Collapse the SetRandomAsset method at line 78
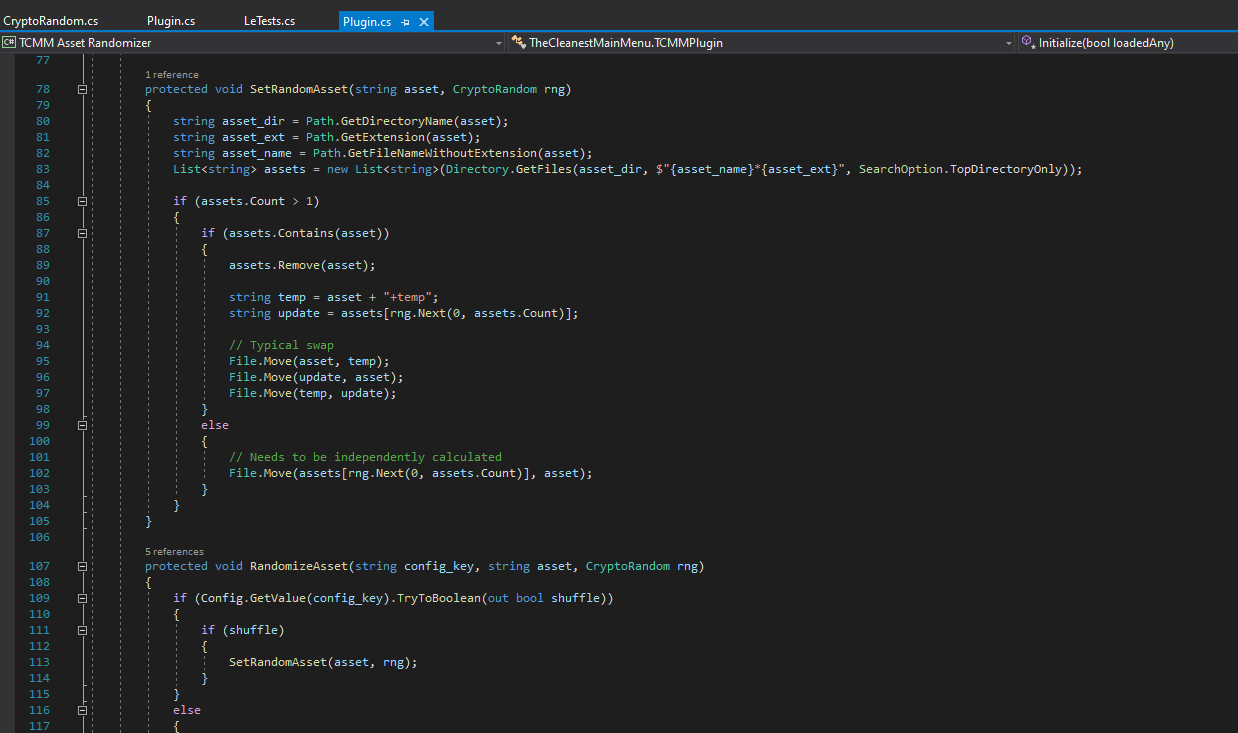The height and width of the screenshot is (733, 1238). coord(83,89)
